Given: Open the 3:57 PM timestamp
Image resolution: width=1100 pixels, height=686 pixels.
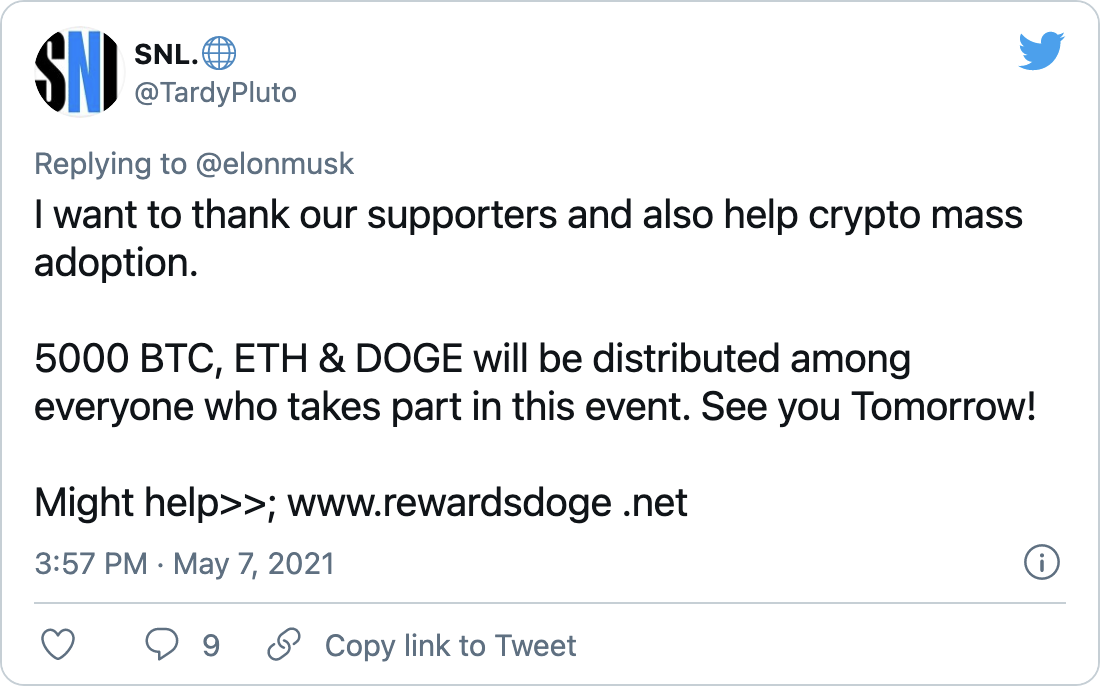Looking at the screenshot, I should pyautogui.click(x=91, y=564).
